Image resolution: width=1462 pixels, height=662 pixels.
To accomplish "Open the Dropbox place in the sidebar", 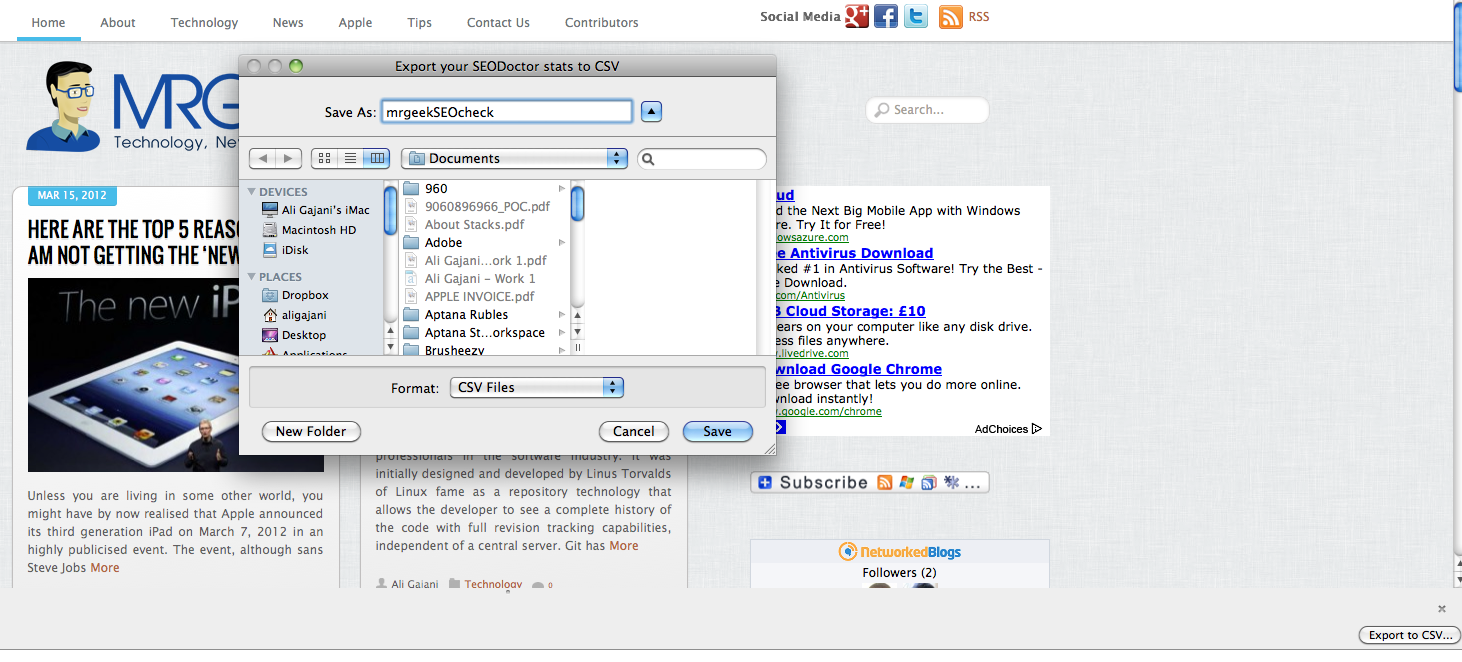I will [x=296, y=295].
